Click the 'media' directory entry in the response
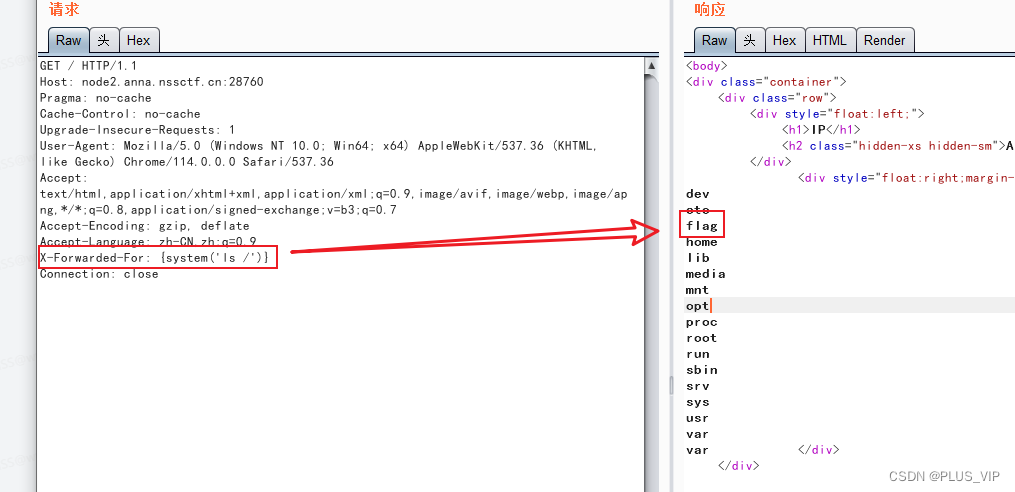Image resolution: width=1015 pixels, height=492 pixels. click(x=706, y=274)
